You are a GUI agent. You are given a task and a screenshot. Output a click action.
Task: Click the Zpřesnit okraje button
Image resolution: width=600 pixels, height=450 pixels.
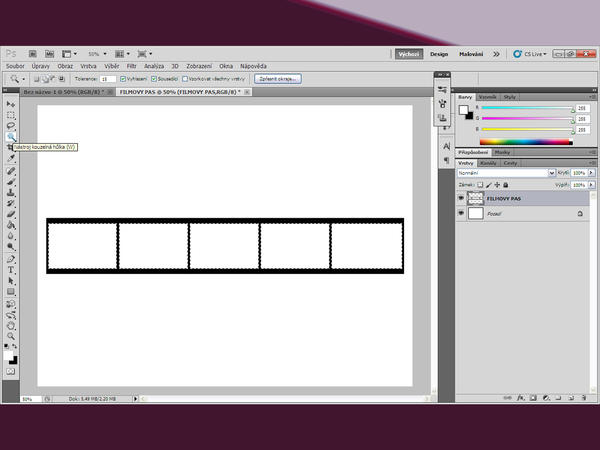(275, 78)
